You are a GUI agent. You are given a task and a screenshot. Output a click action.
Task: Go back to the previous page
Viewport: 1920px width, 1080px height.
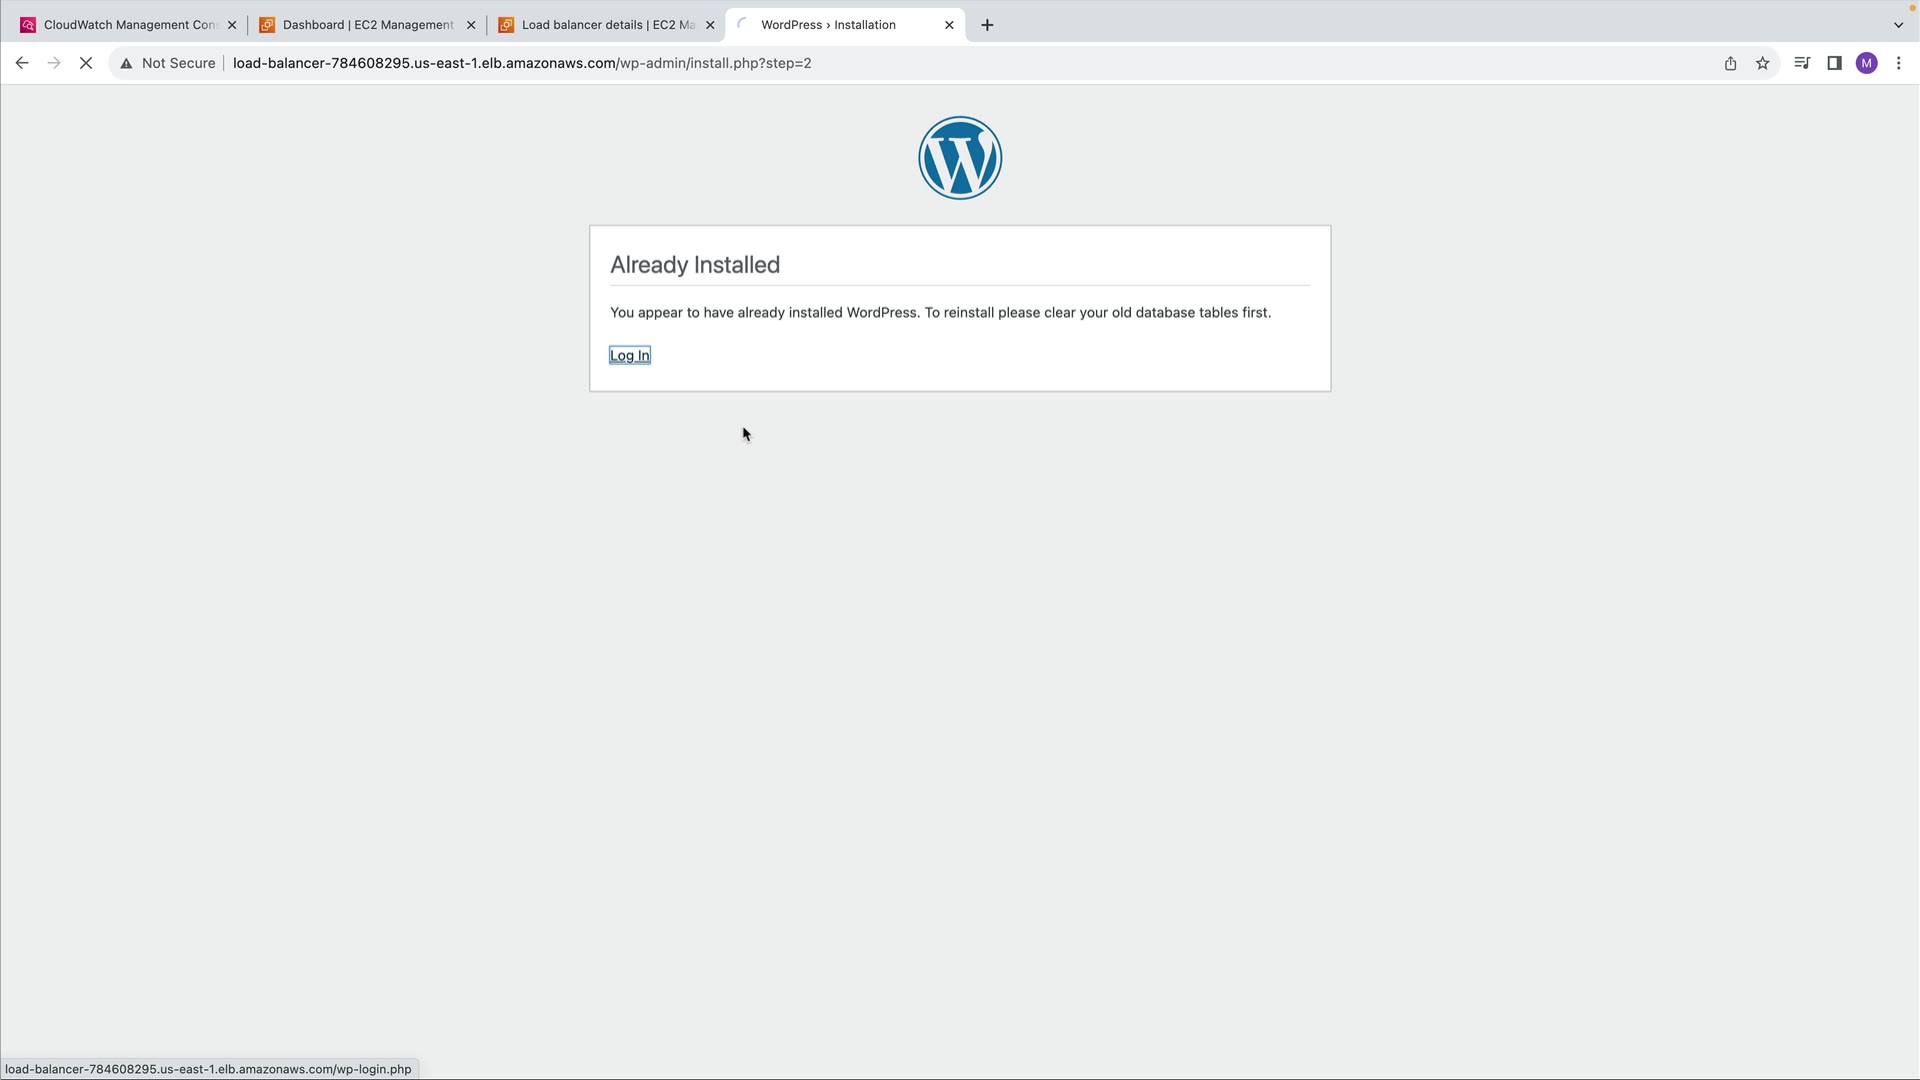[x=22, y=63]
